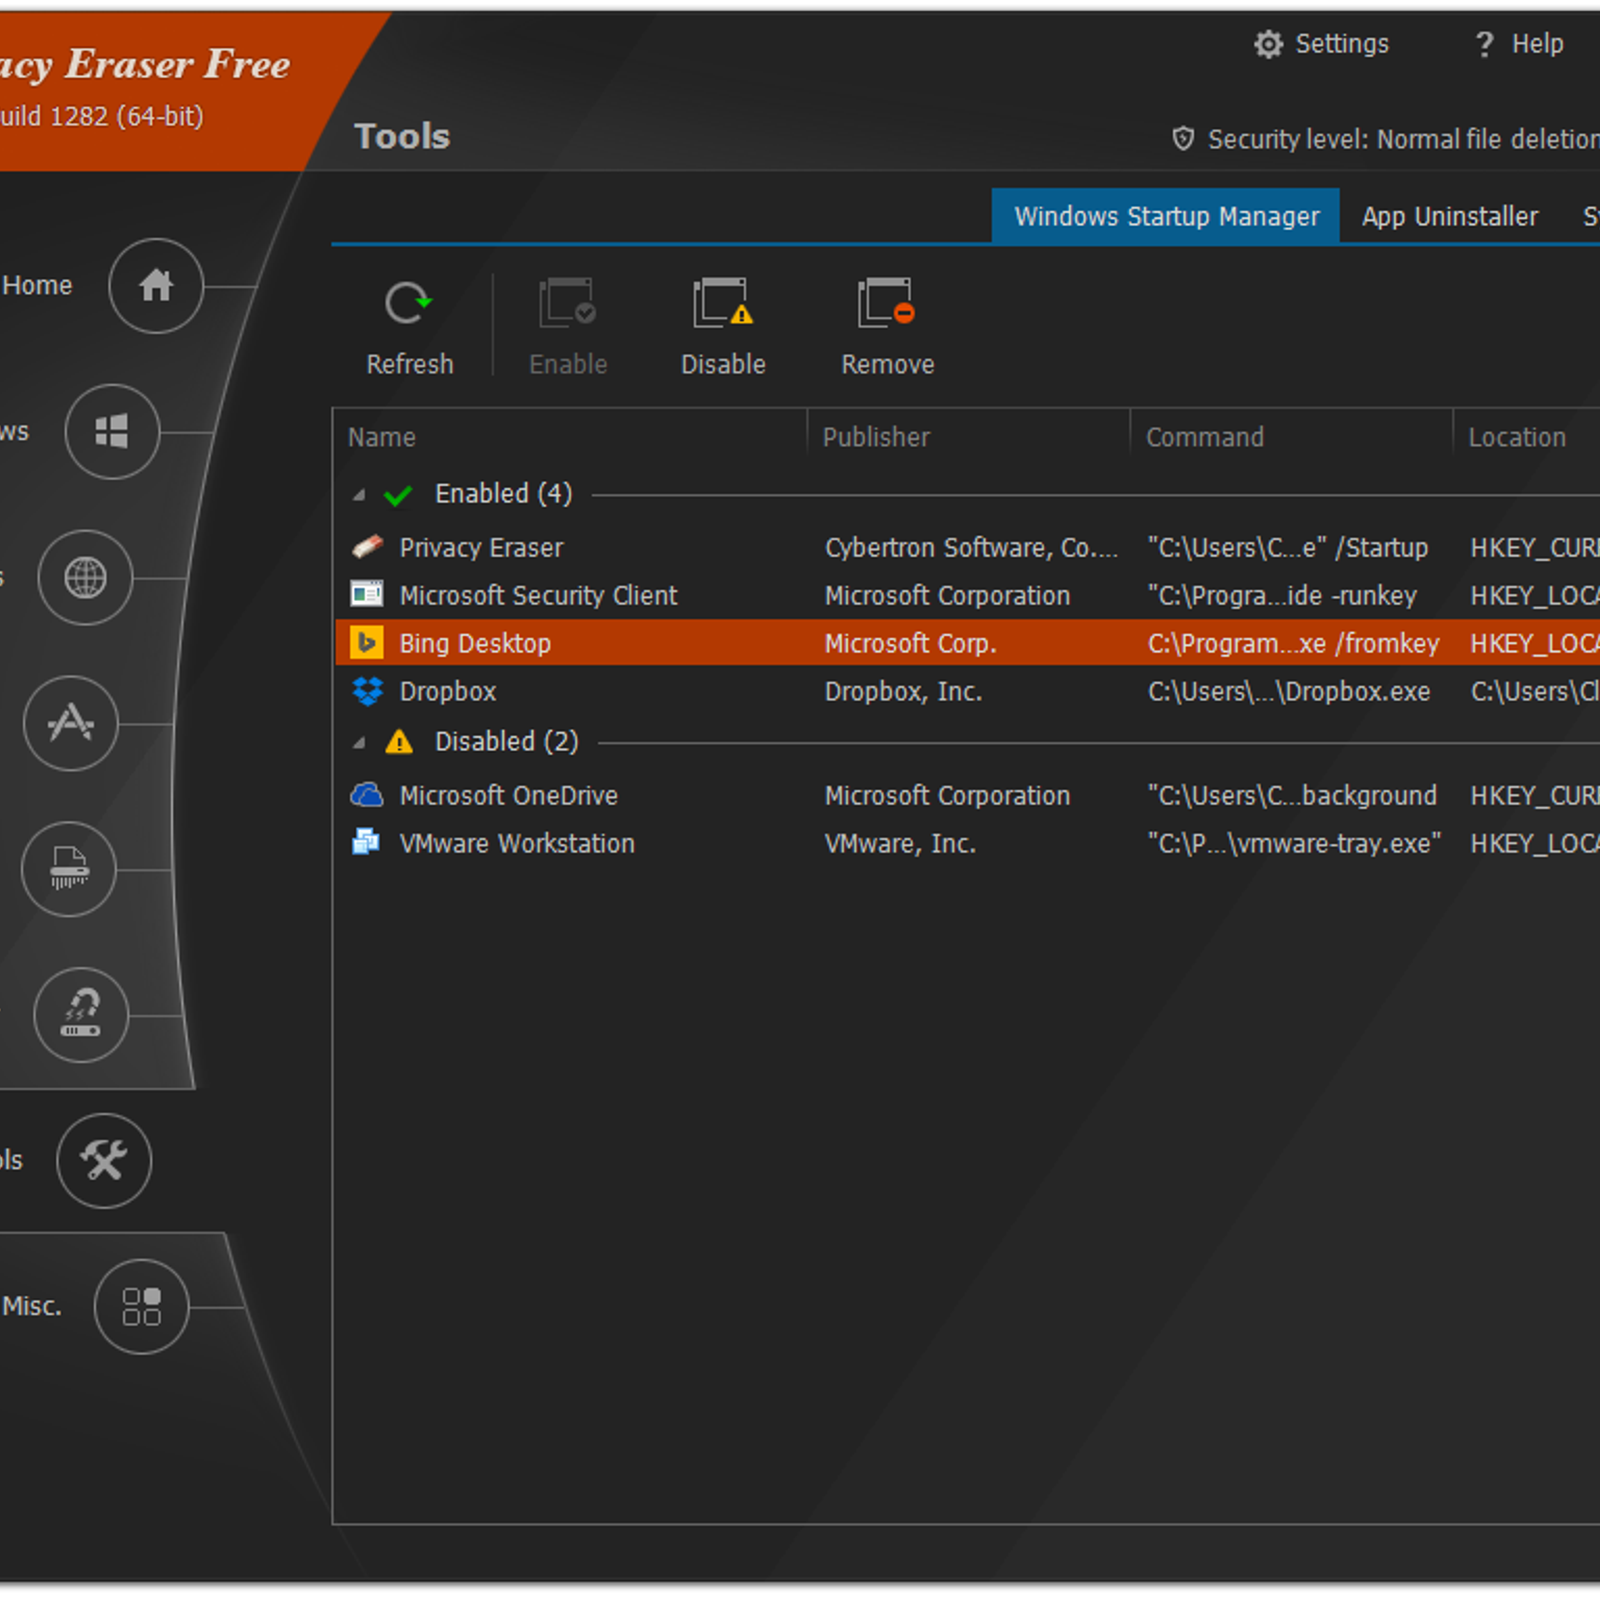Click the 'C:\Program...xe /fromkey' command cell
Image resolution: width=1600 pixels, height=1600 pixels.
pyautogui.click(x=1293, y=643)
